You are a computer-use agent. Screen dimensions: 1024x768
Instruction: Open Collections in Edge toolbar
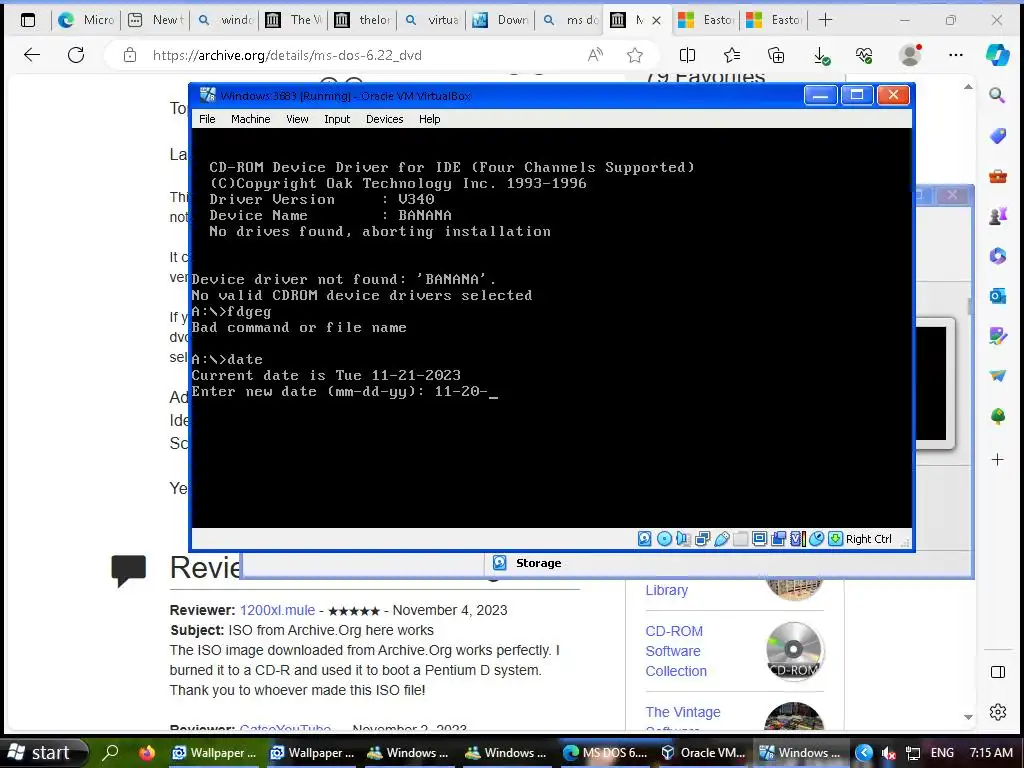pyautogui.click(x=776, y=55)
